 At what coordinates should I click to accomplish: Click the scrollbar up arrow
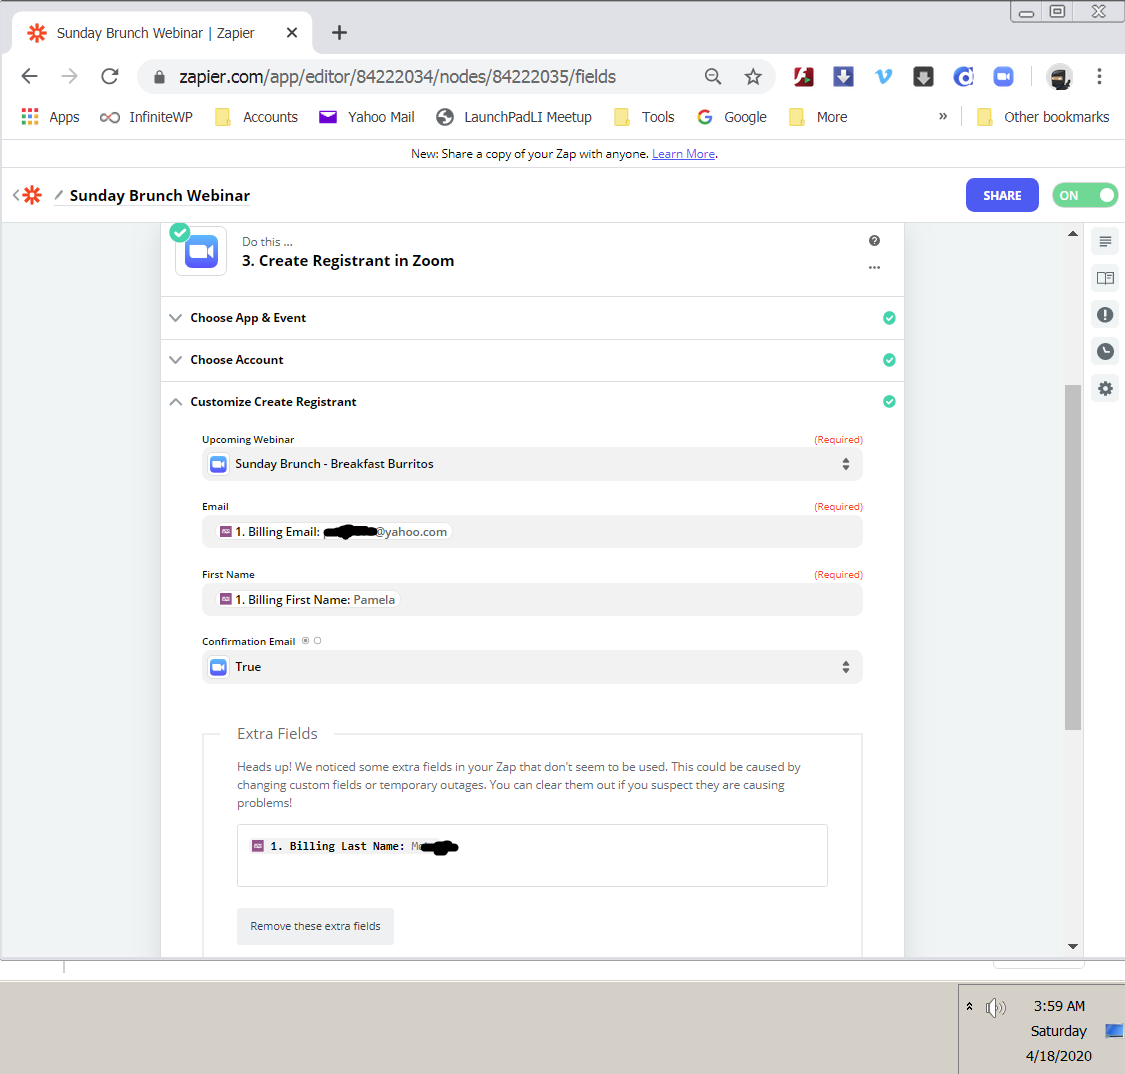coord(1073,234)
